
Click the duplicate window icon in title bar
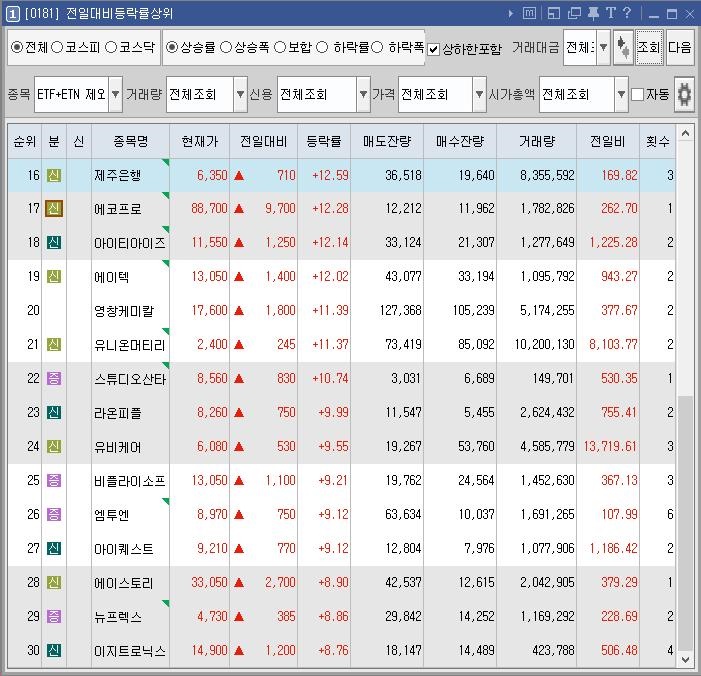[574, 13]
